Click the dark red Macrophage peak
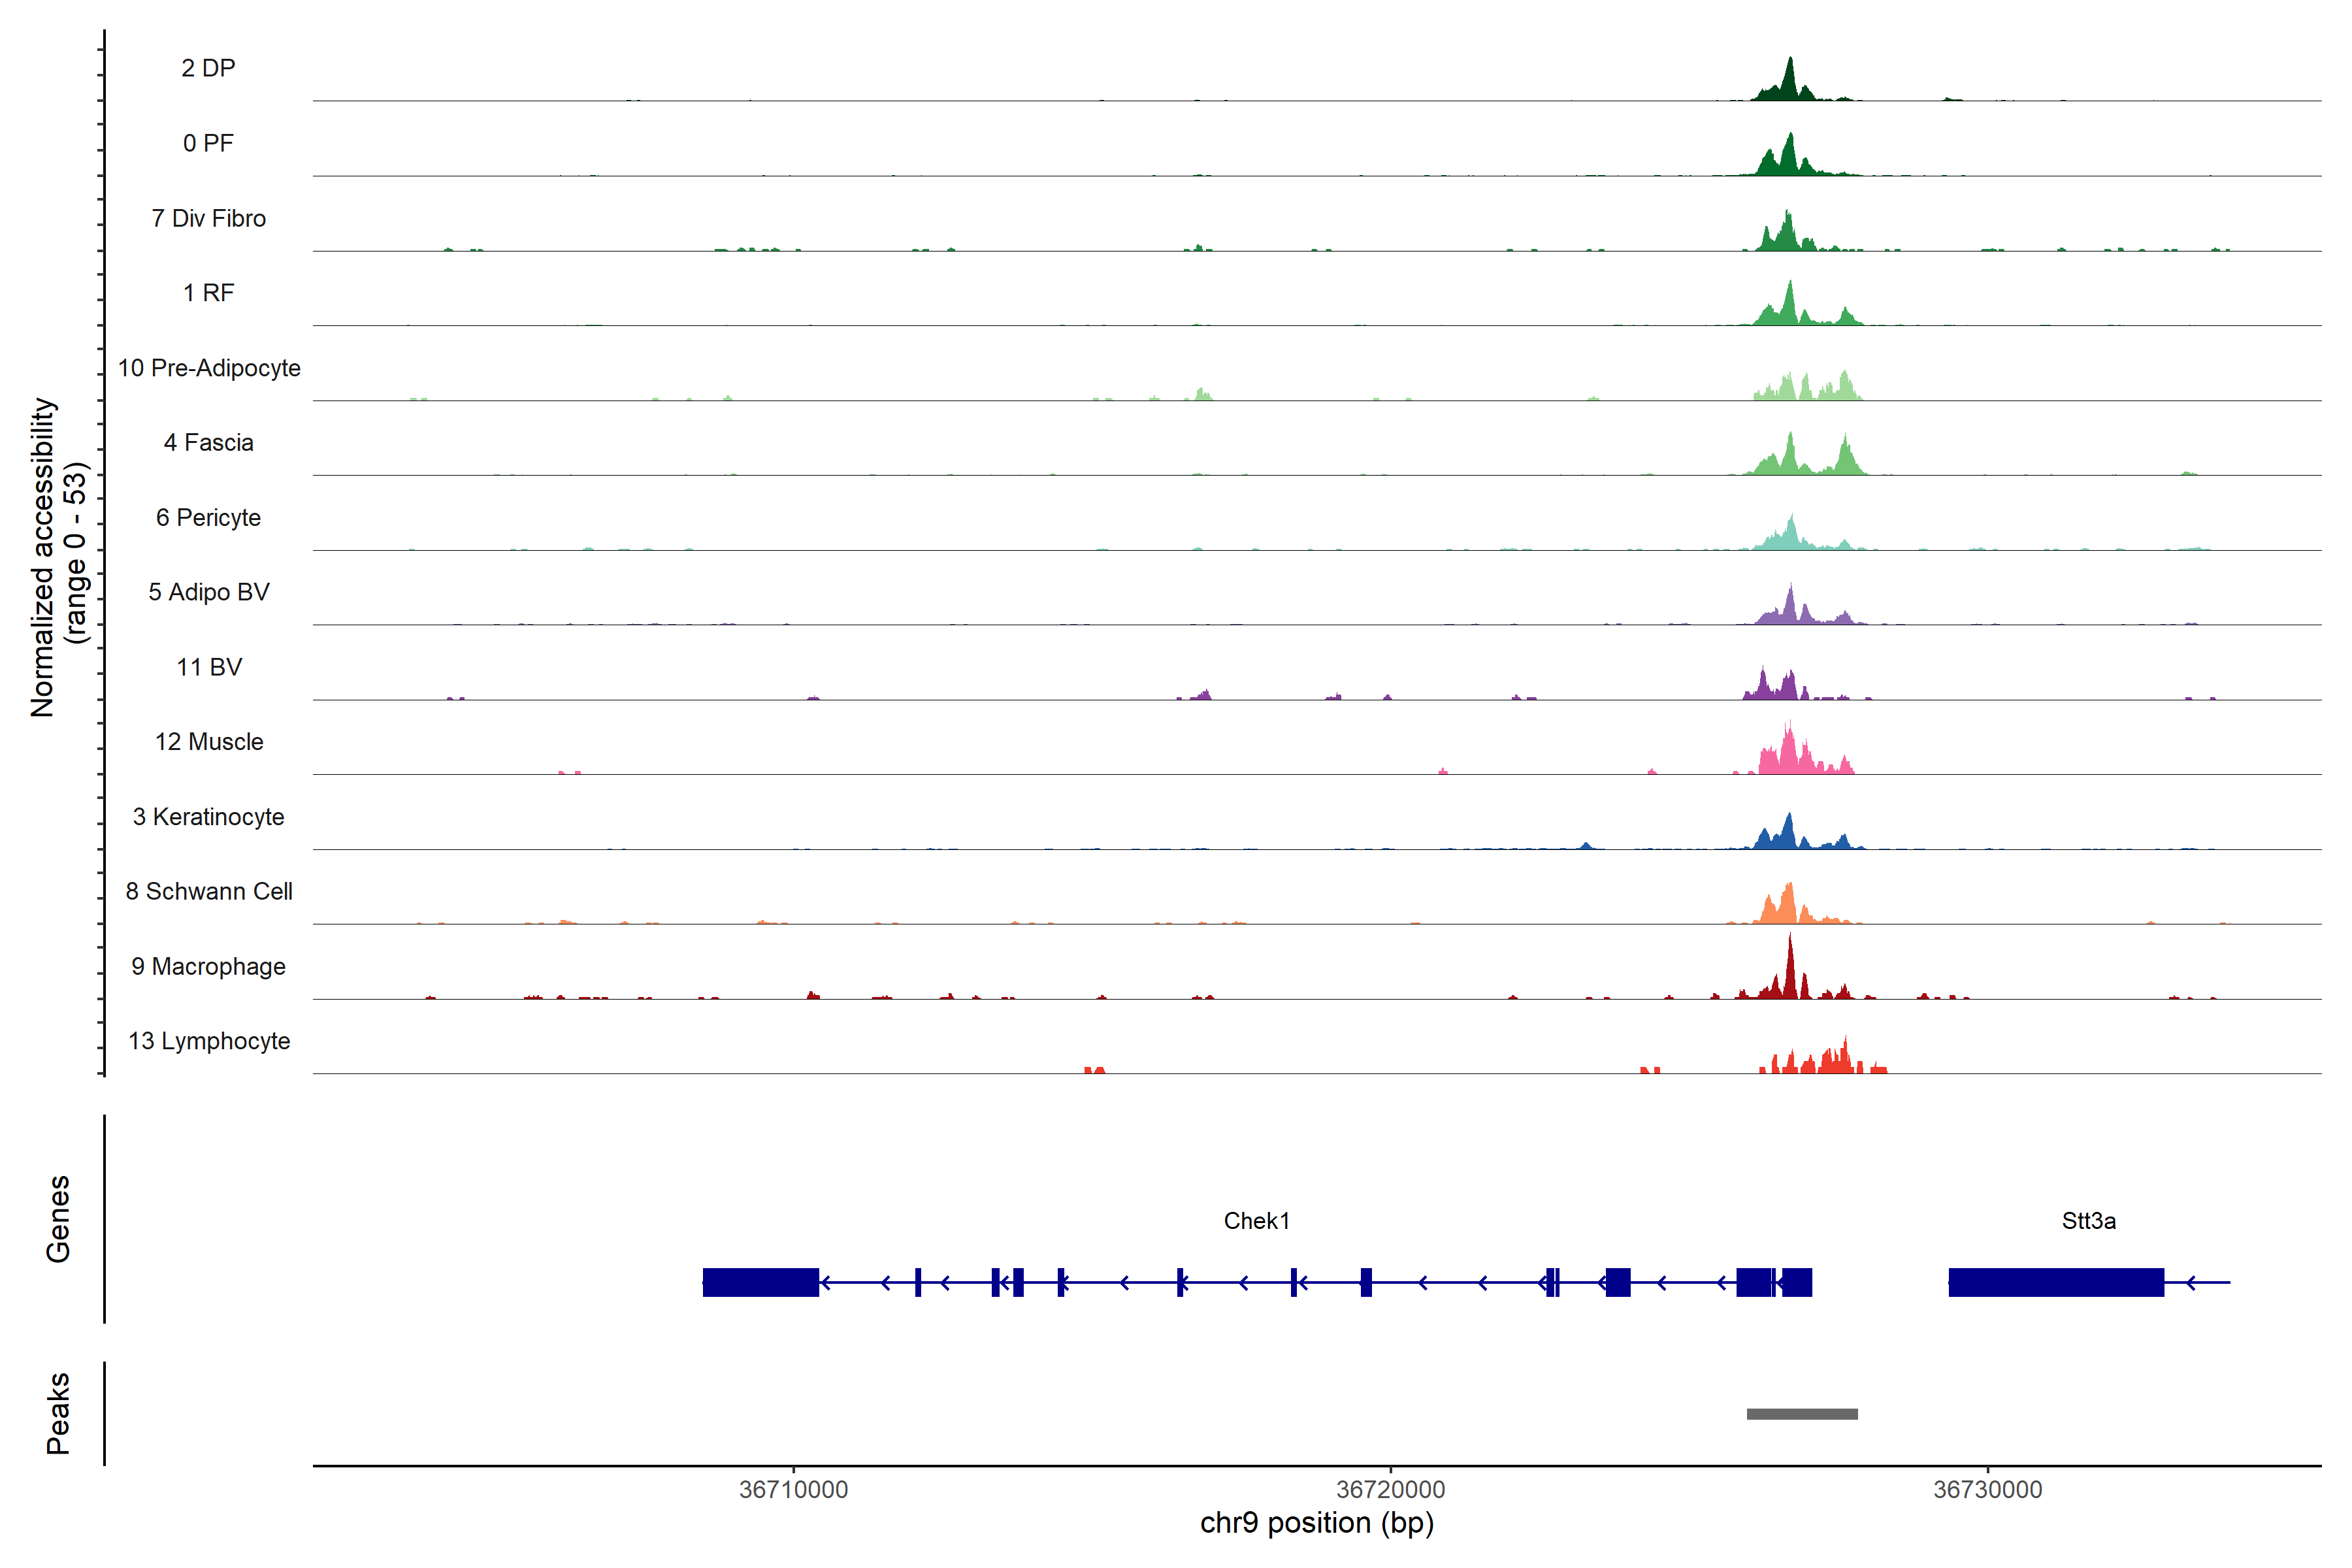Screen dimensions: 2352x1568 click(x=1790, y=975)
